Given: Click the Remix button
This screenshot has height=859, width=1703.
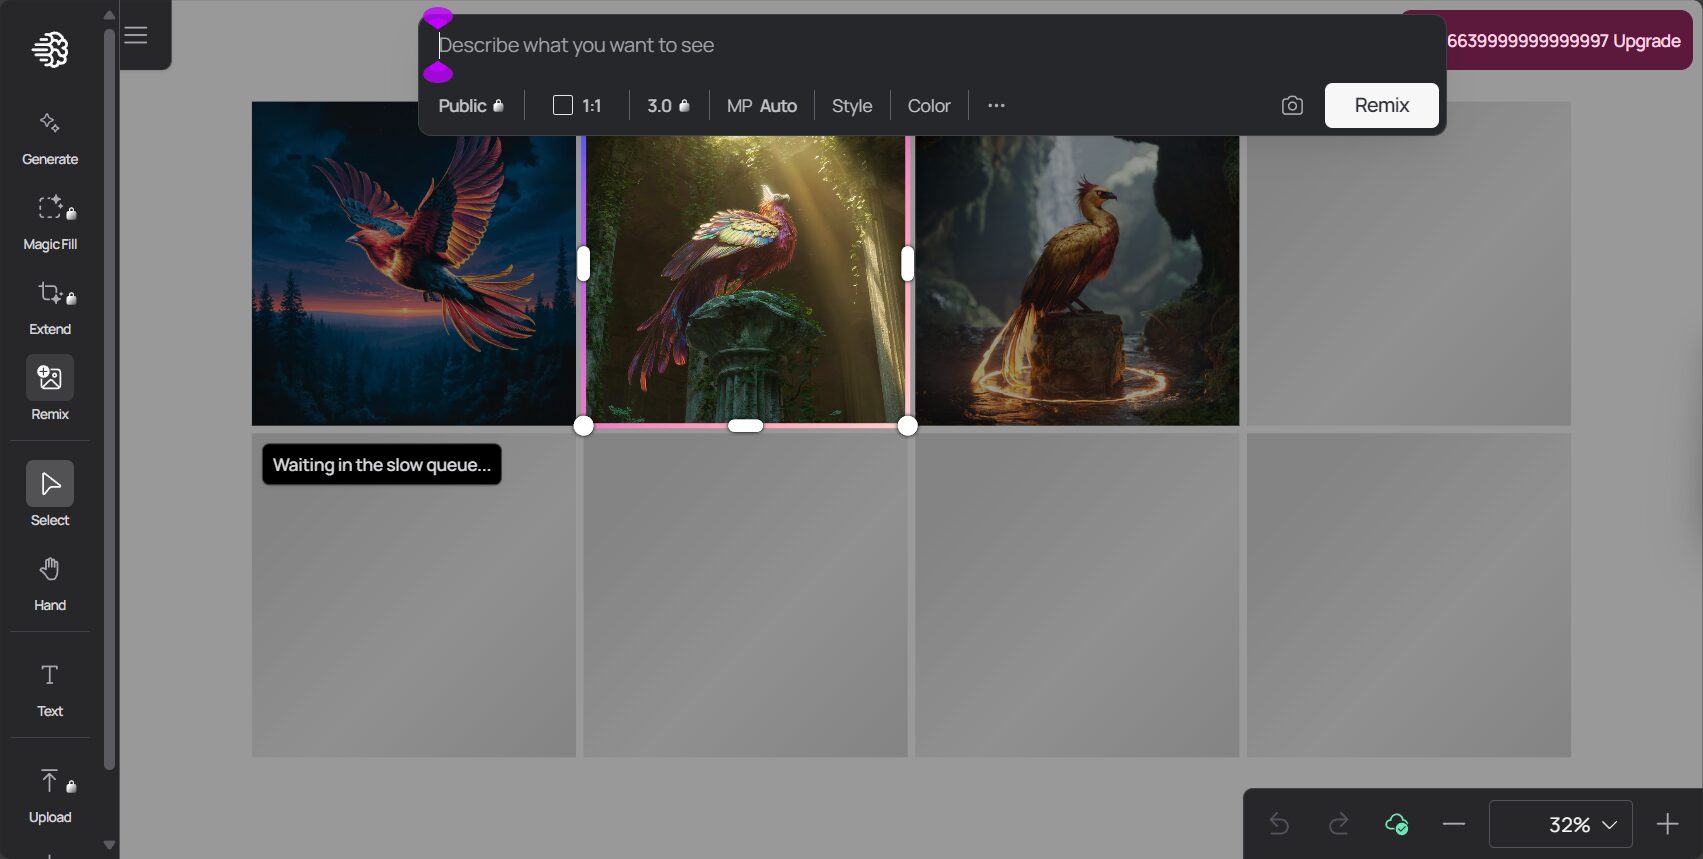Looking at the screenshot, I should [1382, 105].
